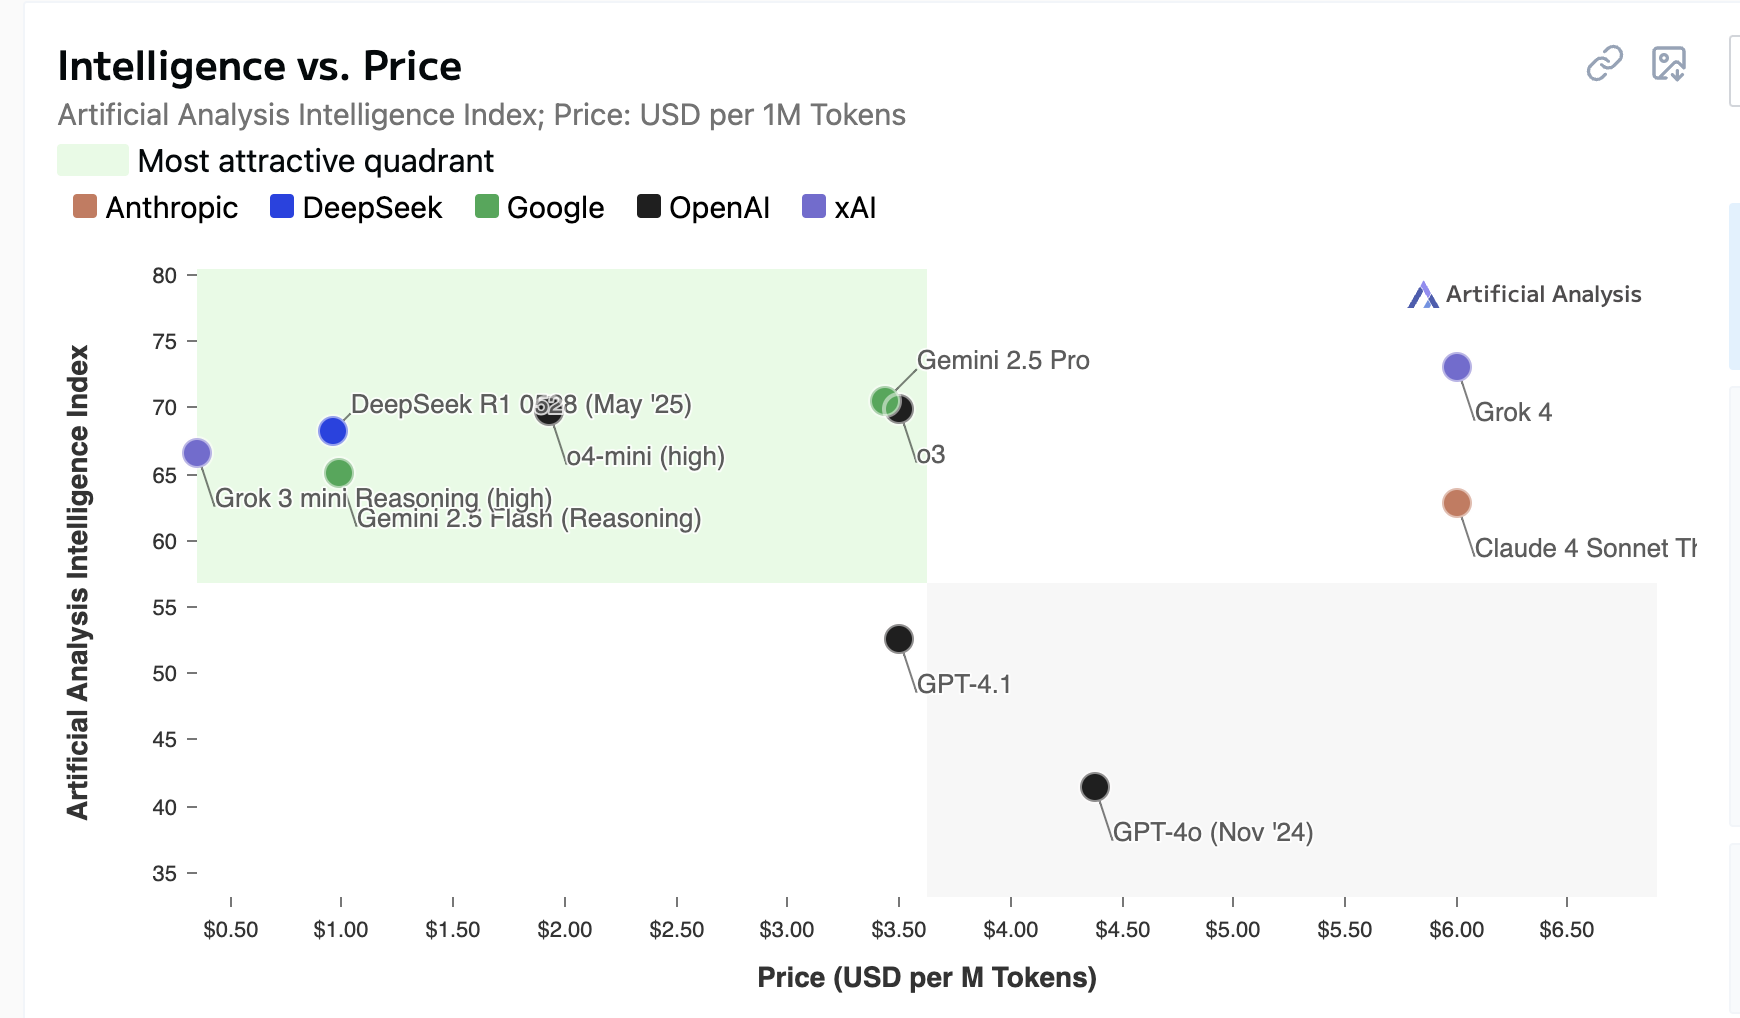Click the GPT-4o (Nov '24) data point

(x=1095, y=787)
